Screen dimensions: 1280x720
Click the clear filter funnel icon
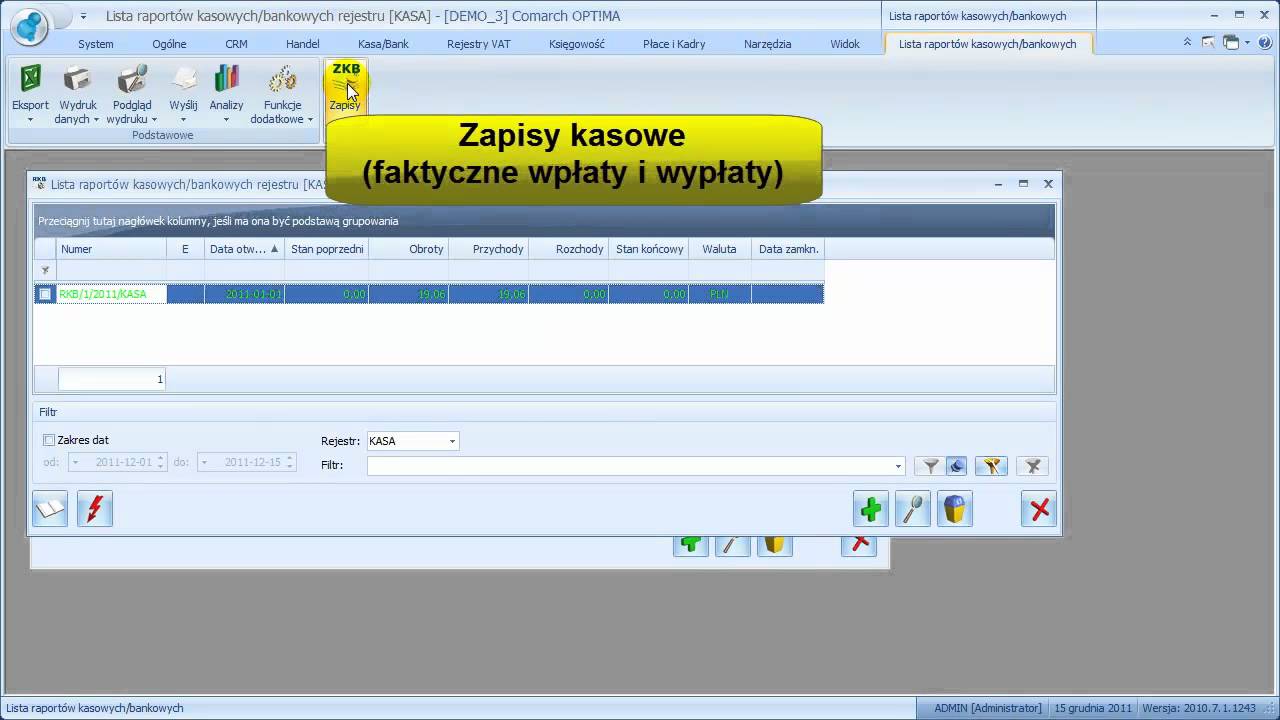pyautogui.click(x=1033, y=466)
